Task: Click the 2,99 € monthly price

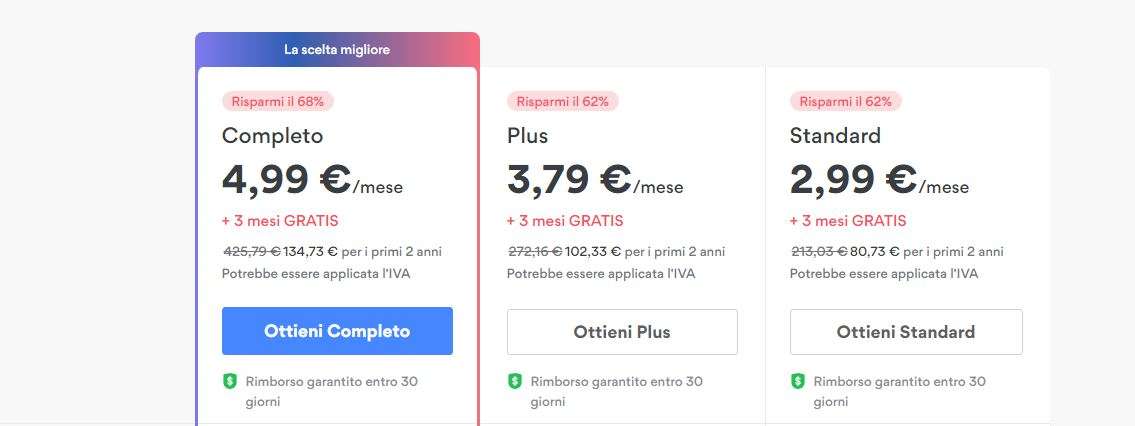Action: [853, 180]
